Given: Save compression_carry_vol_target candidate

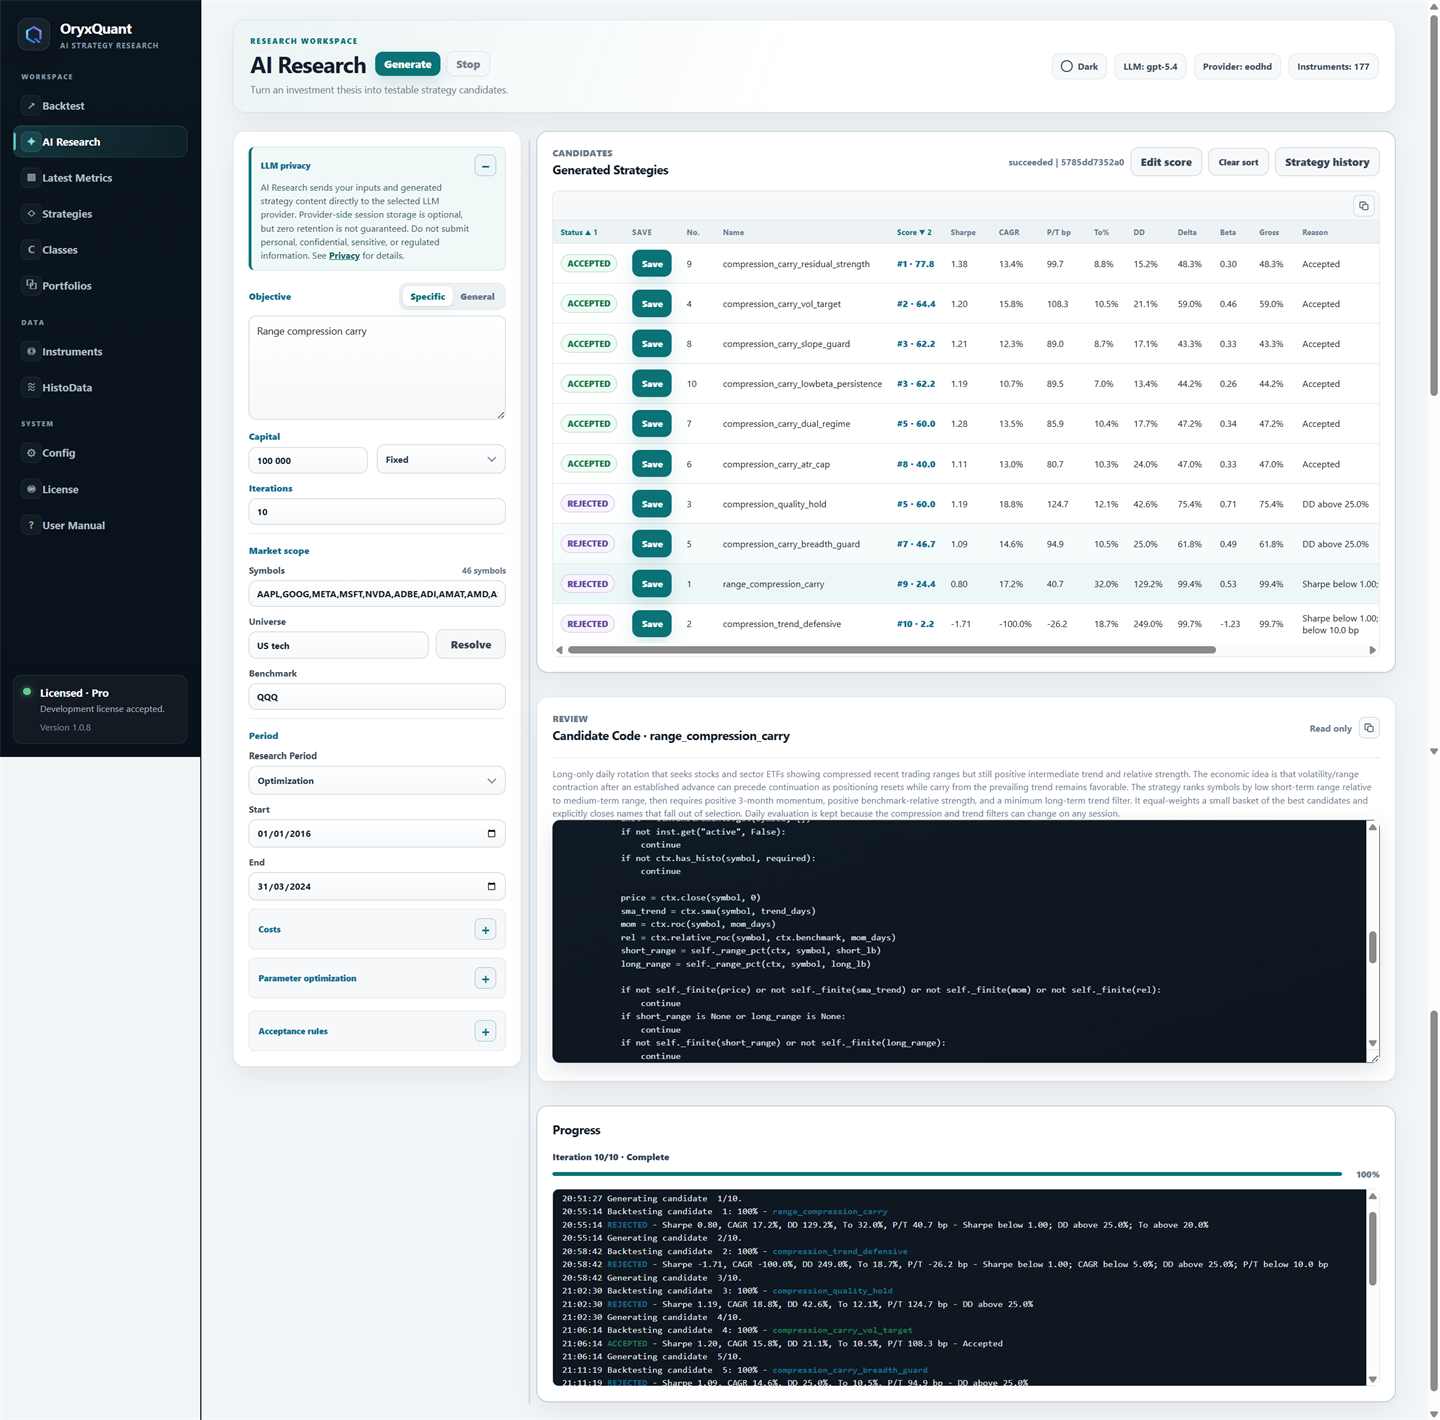Looking at the screenshot, I should (652, 304).
